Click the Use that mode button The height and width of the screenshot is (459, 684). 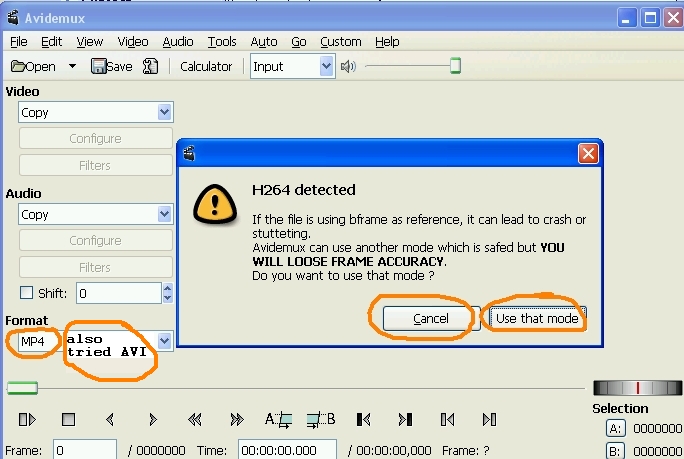click(537, 319)
